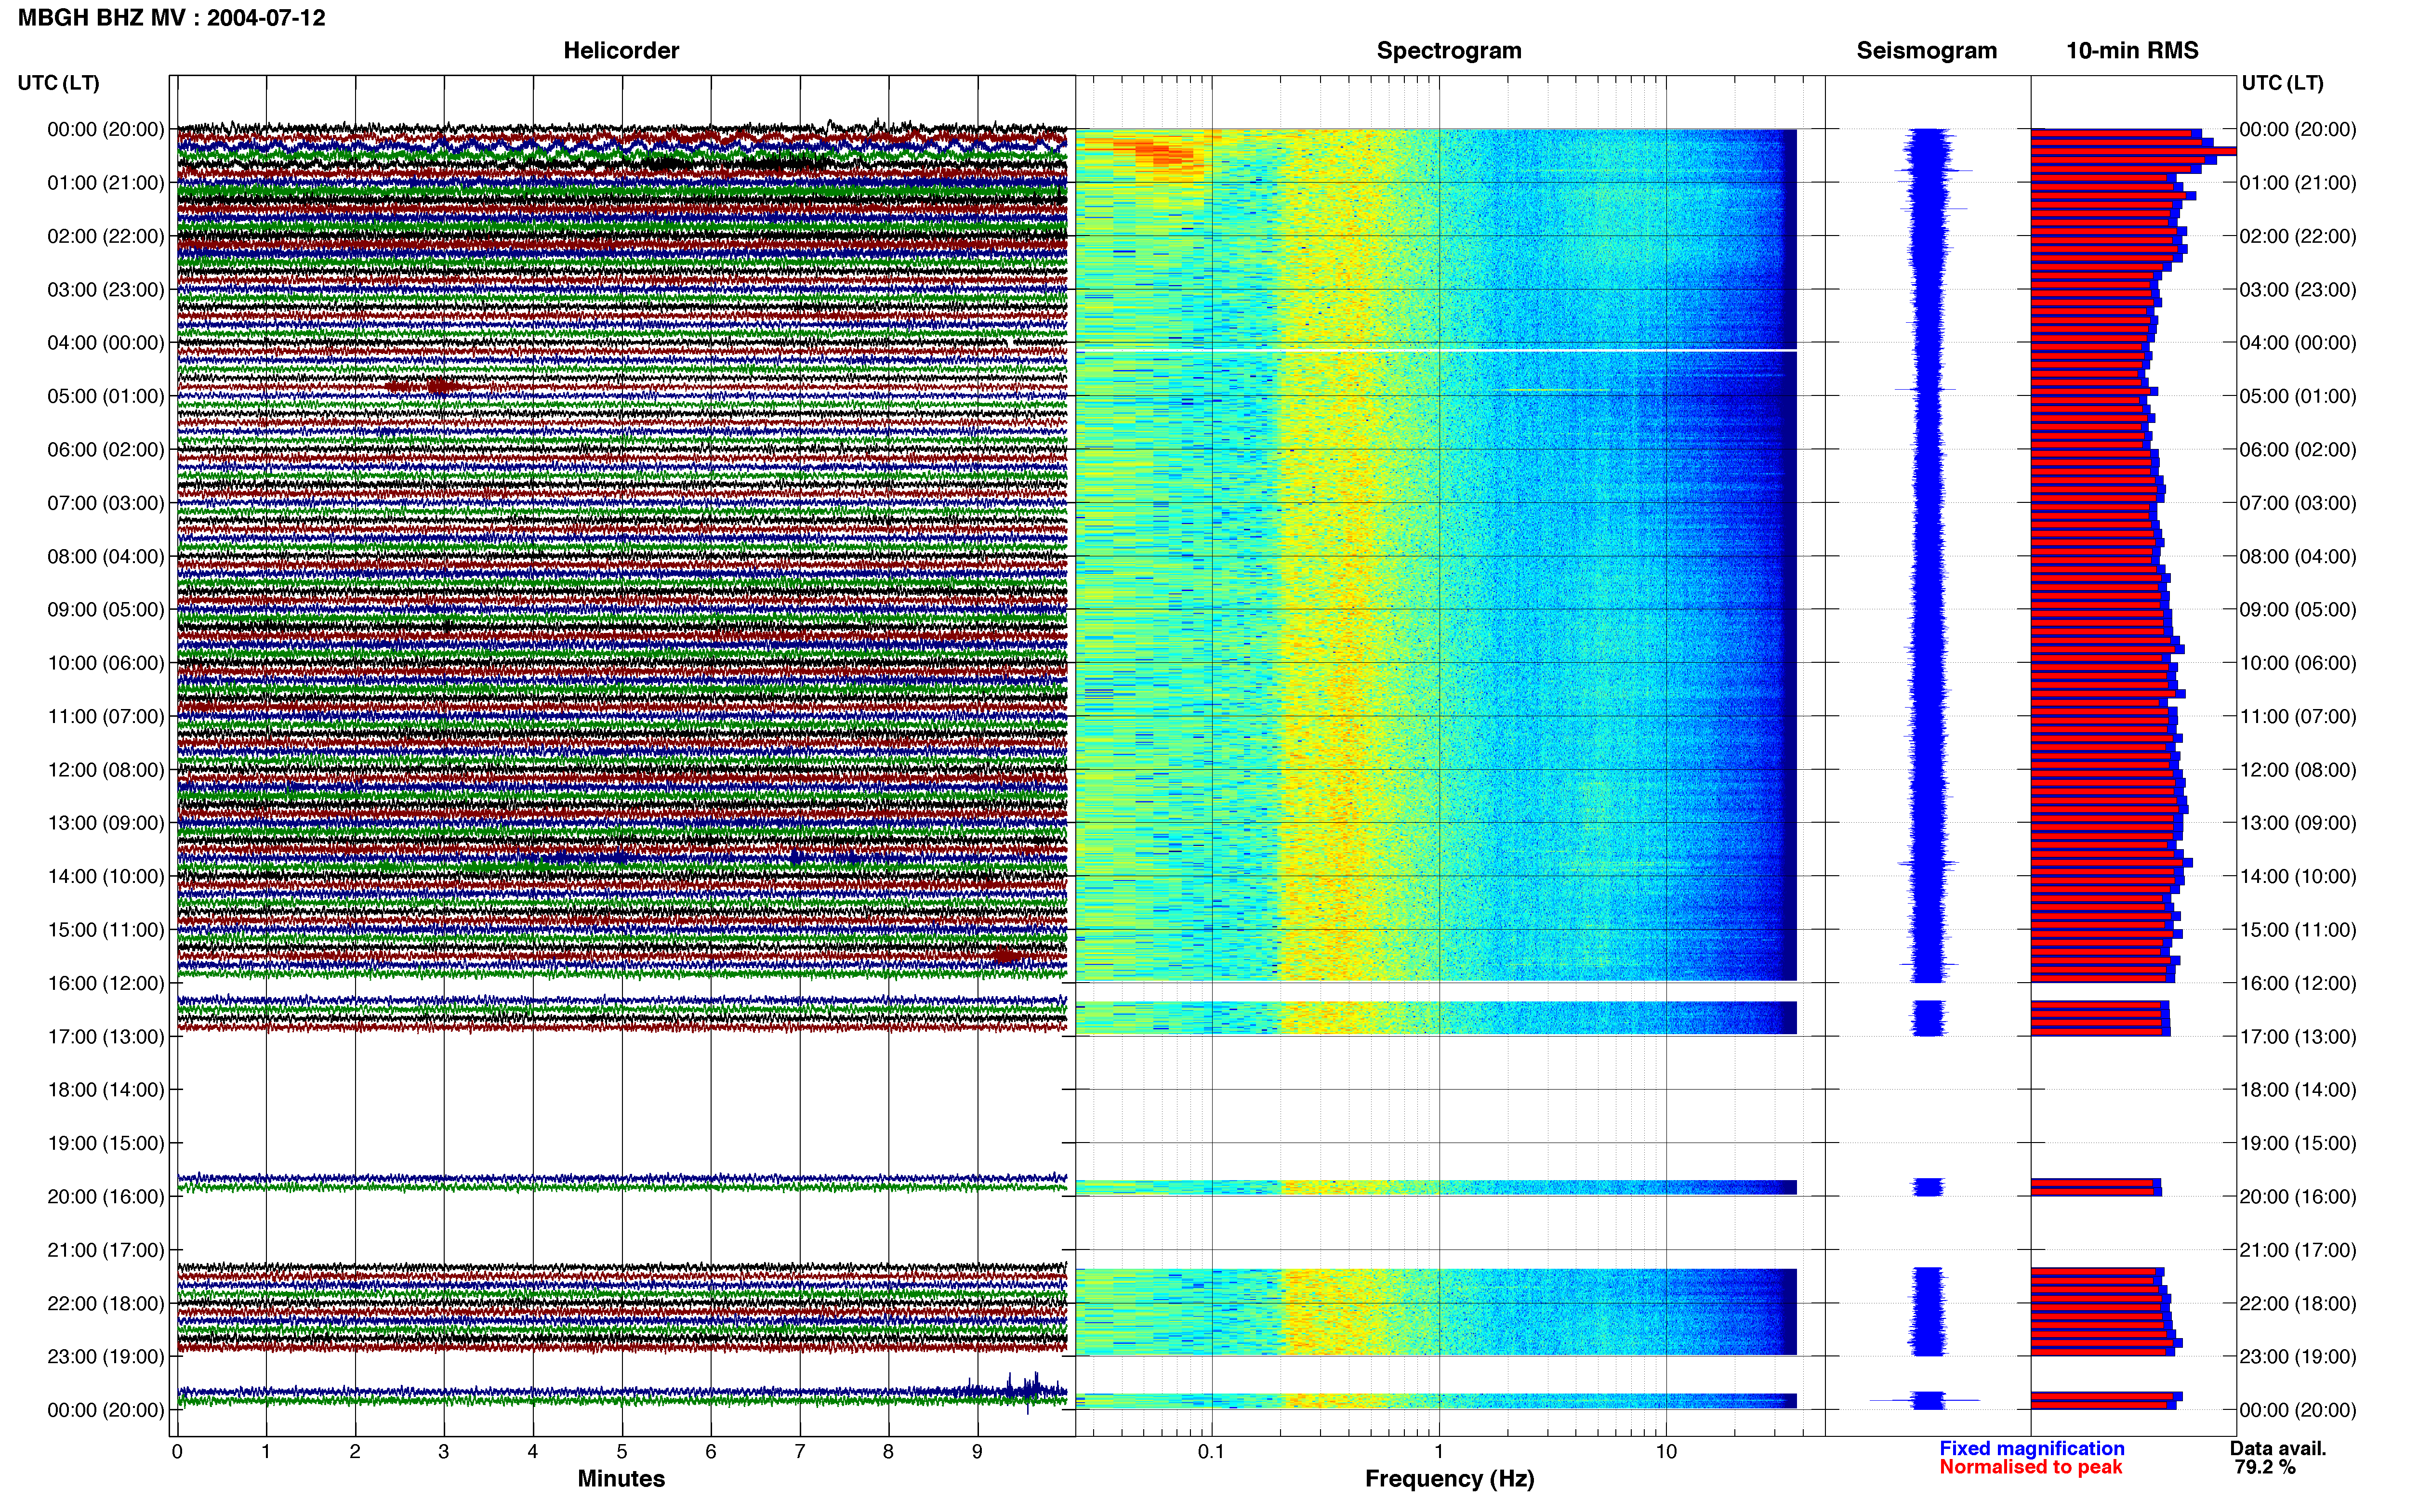The height and width of the screenshot is (1512, 2418).
Task: Click minute tick label '0' on helicorder axis
Action: [x=177, y=1452]
